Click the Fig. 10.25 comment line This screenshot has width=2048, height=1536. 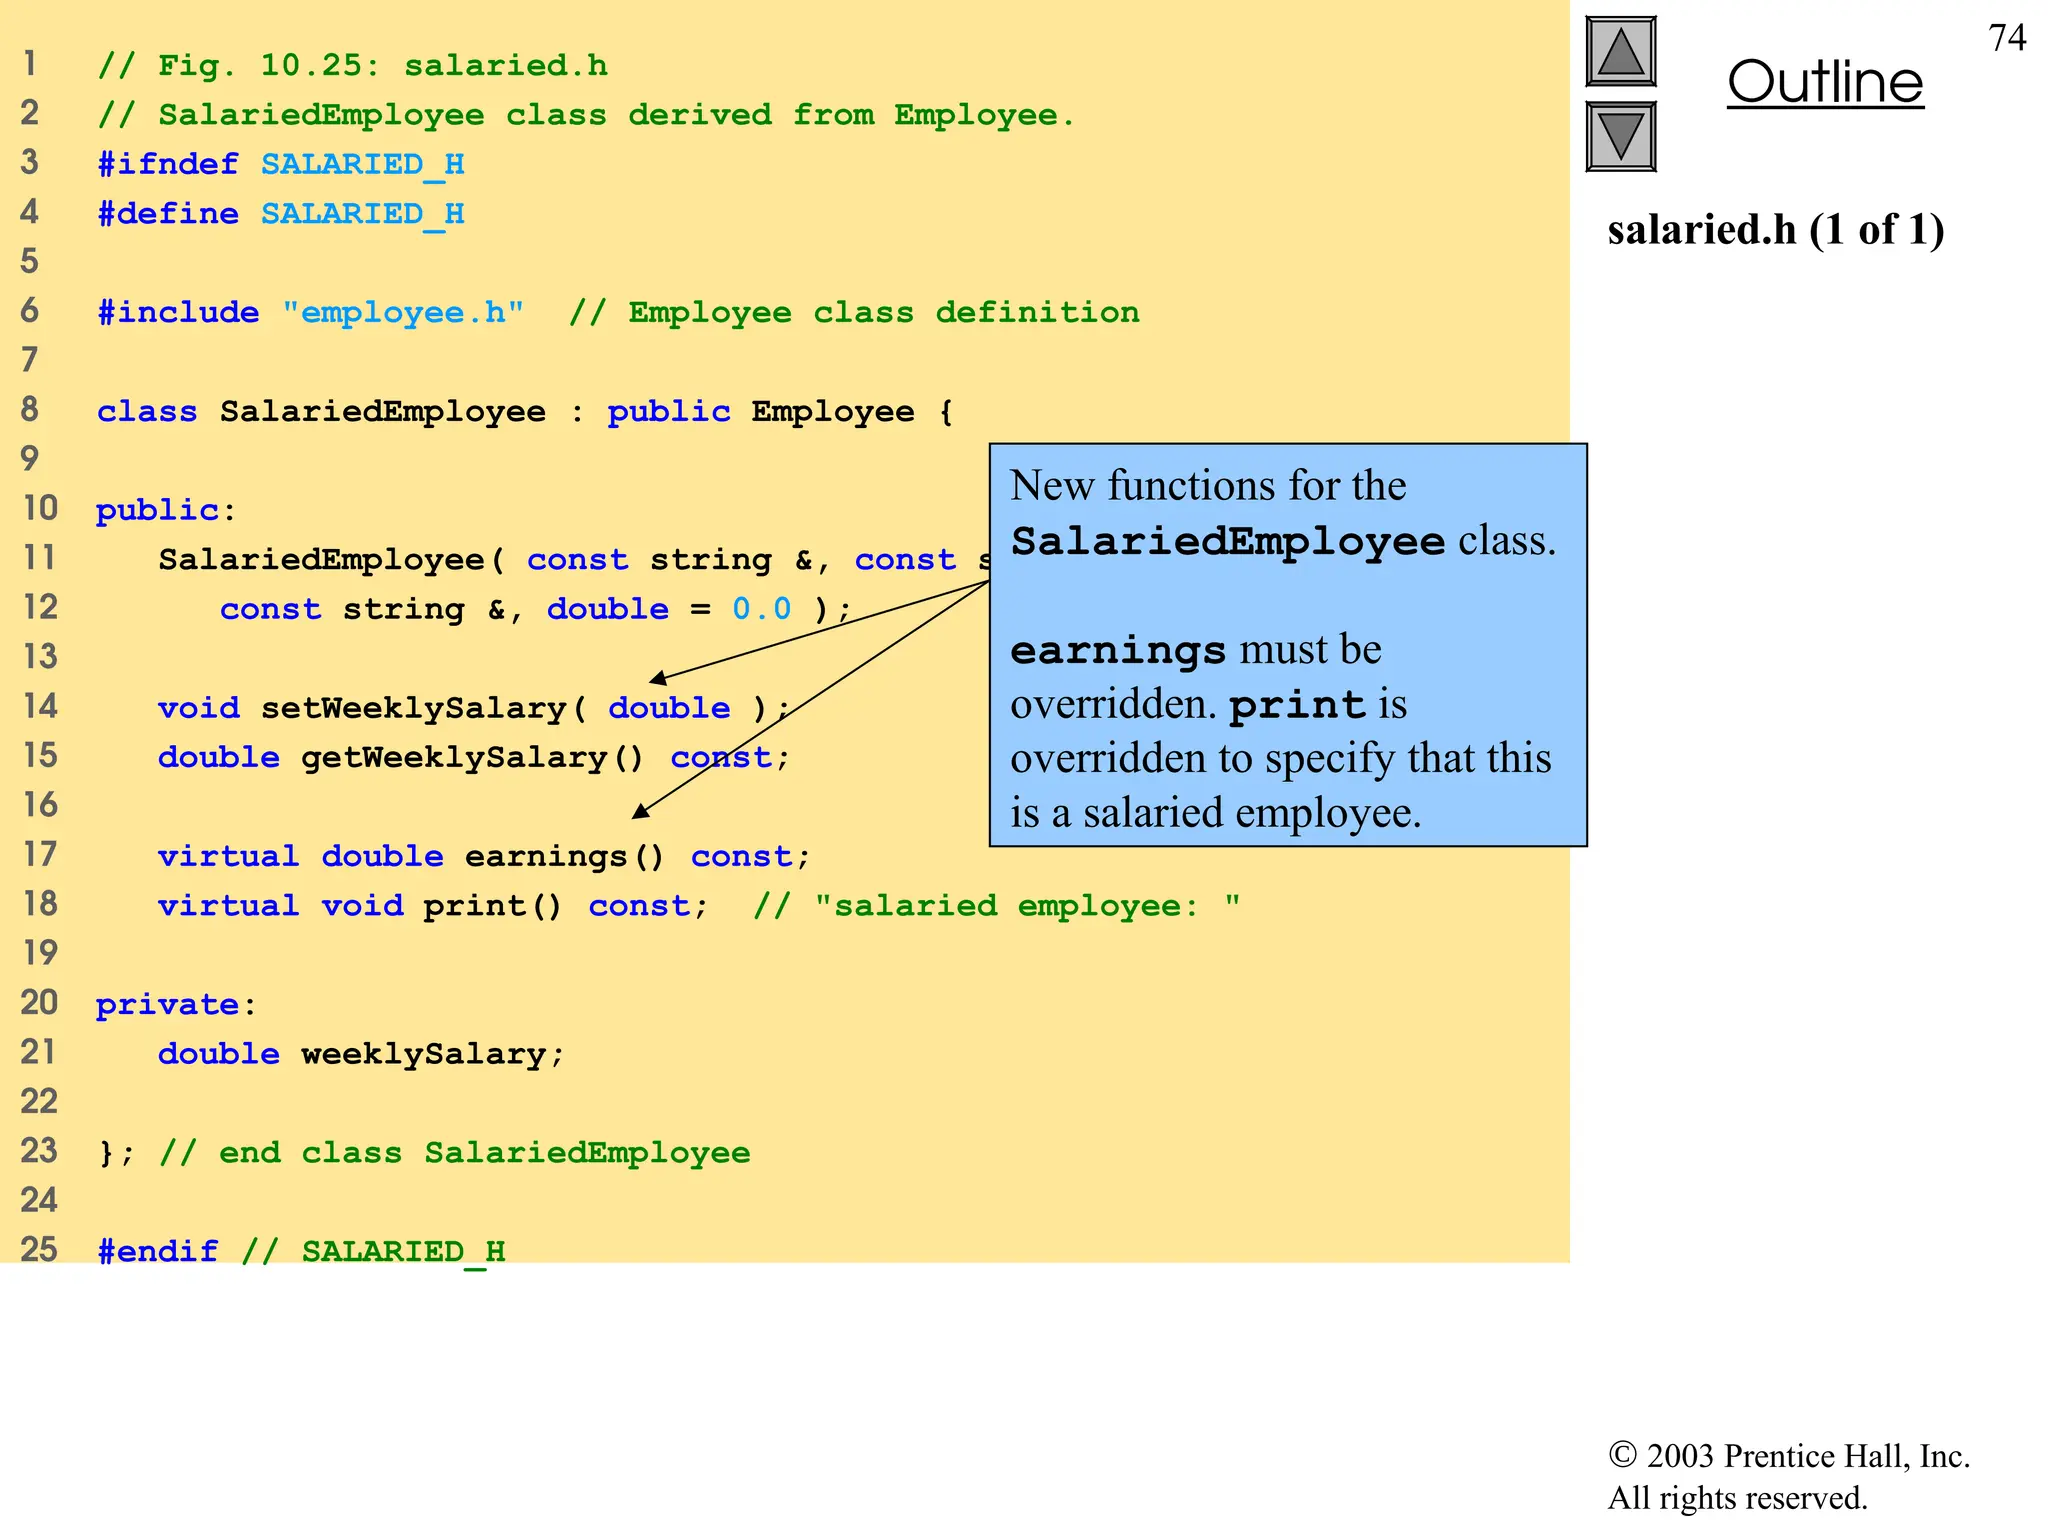pos(352,66)
